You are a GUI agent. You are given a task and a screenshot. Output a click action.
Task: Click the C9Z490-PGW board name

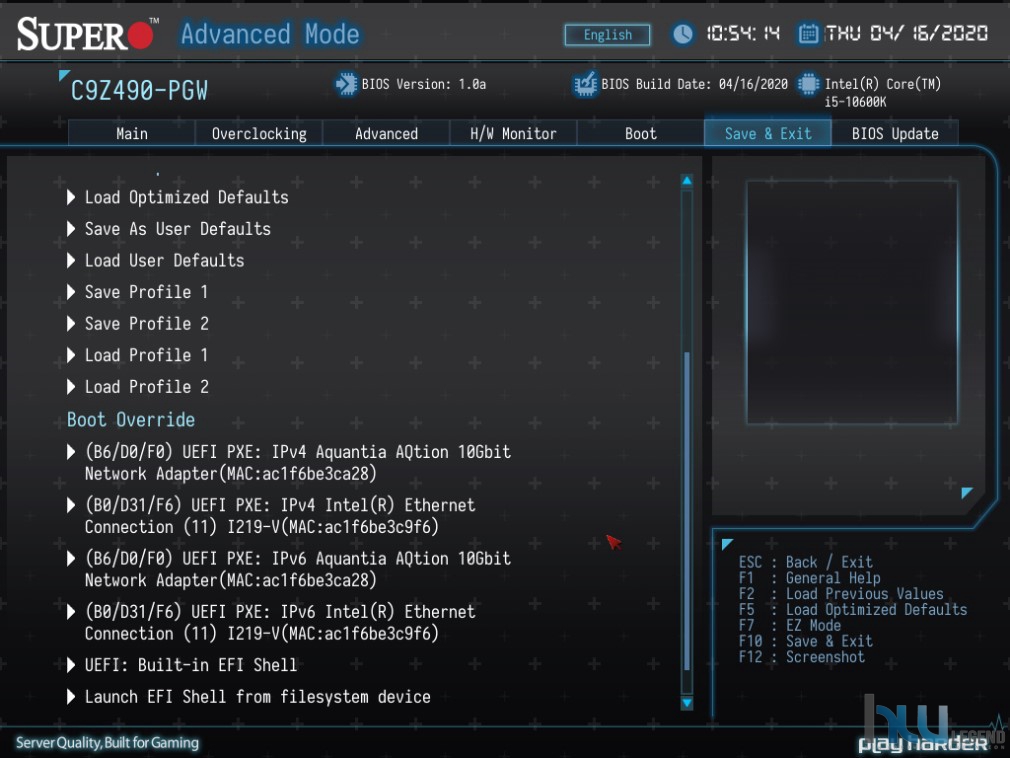[x=139, y=91]
